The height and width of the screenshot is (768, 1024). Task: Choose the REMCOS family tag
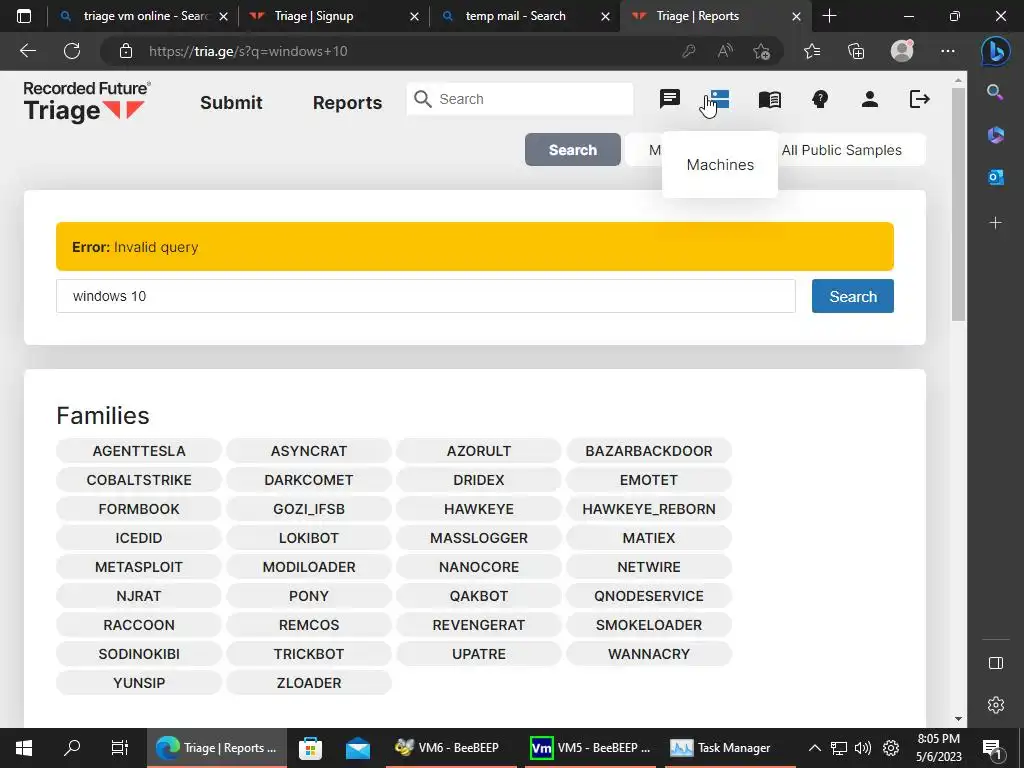tap(309, 625)
